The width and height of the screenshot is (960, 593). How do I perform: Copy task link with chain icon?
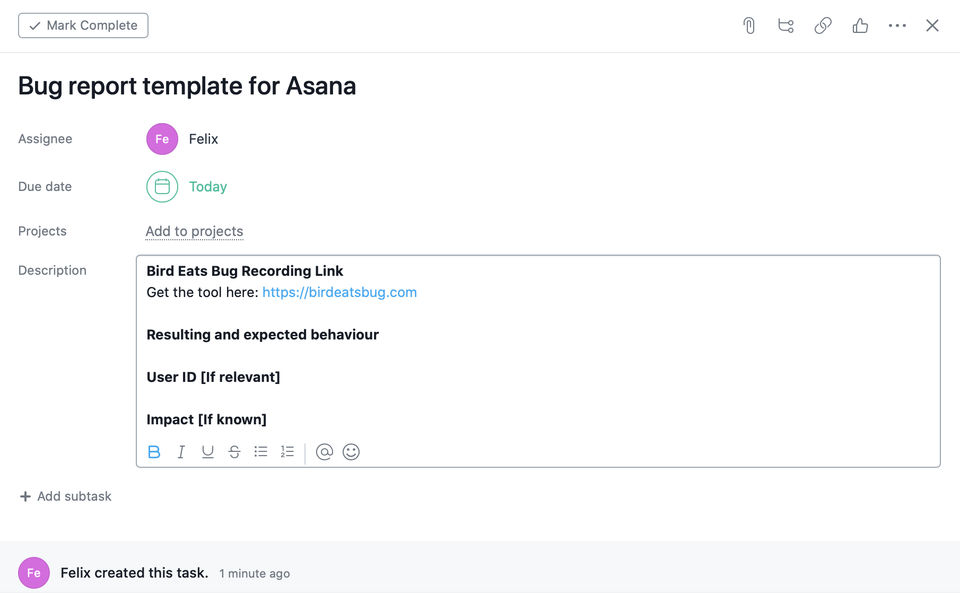pos(823,26)
